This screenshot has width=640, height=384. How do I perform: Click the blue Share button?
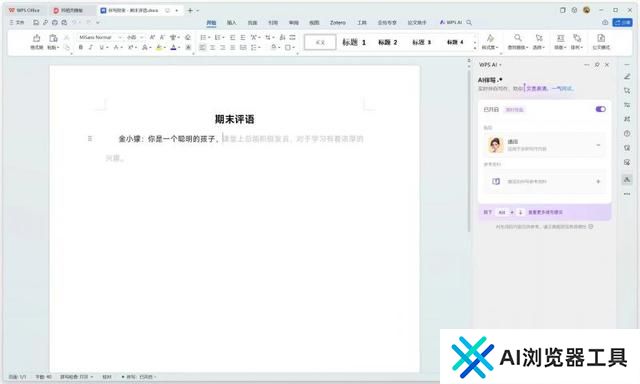tap(622, 23)
